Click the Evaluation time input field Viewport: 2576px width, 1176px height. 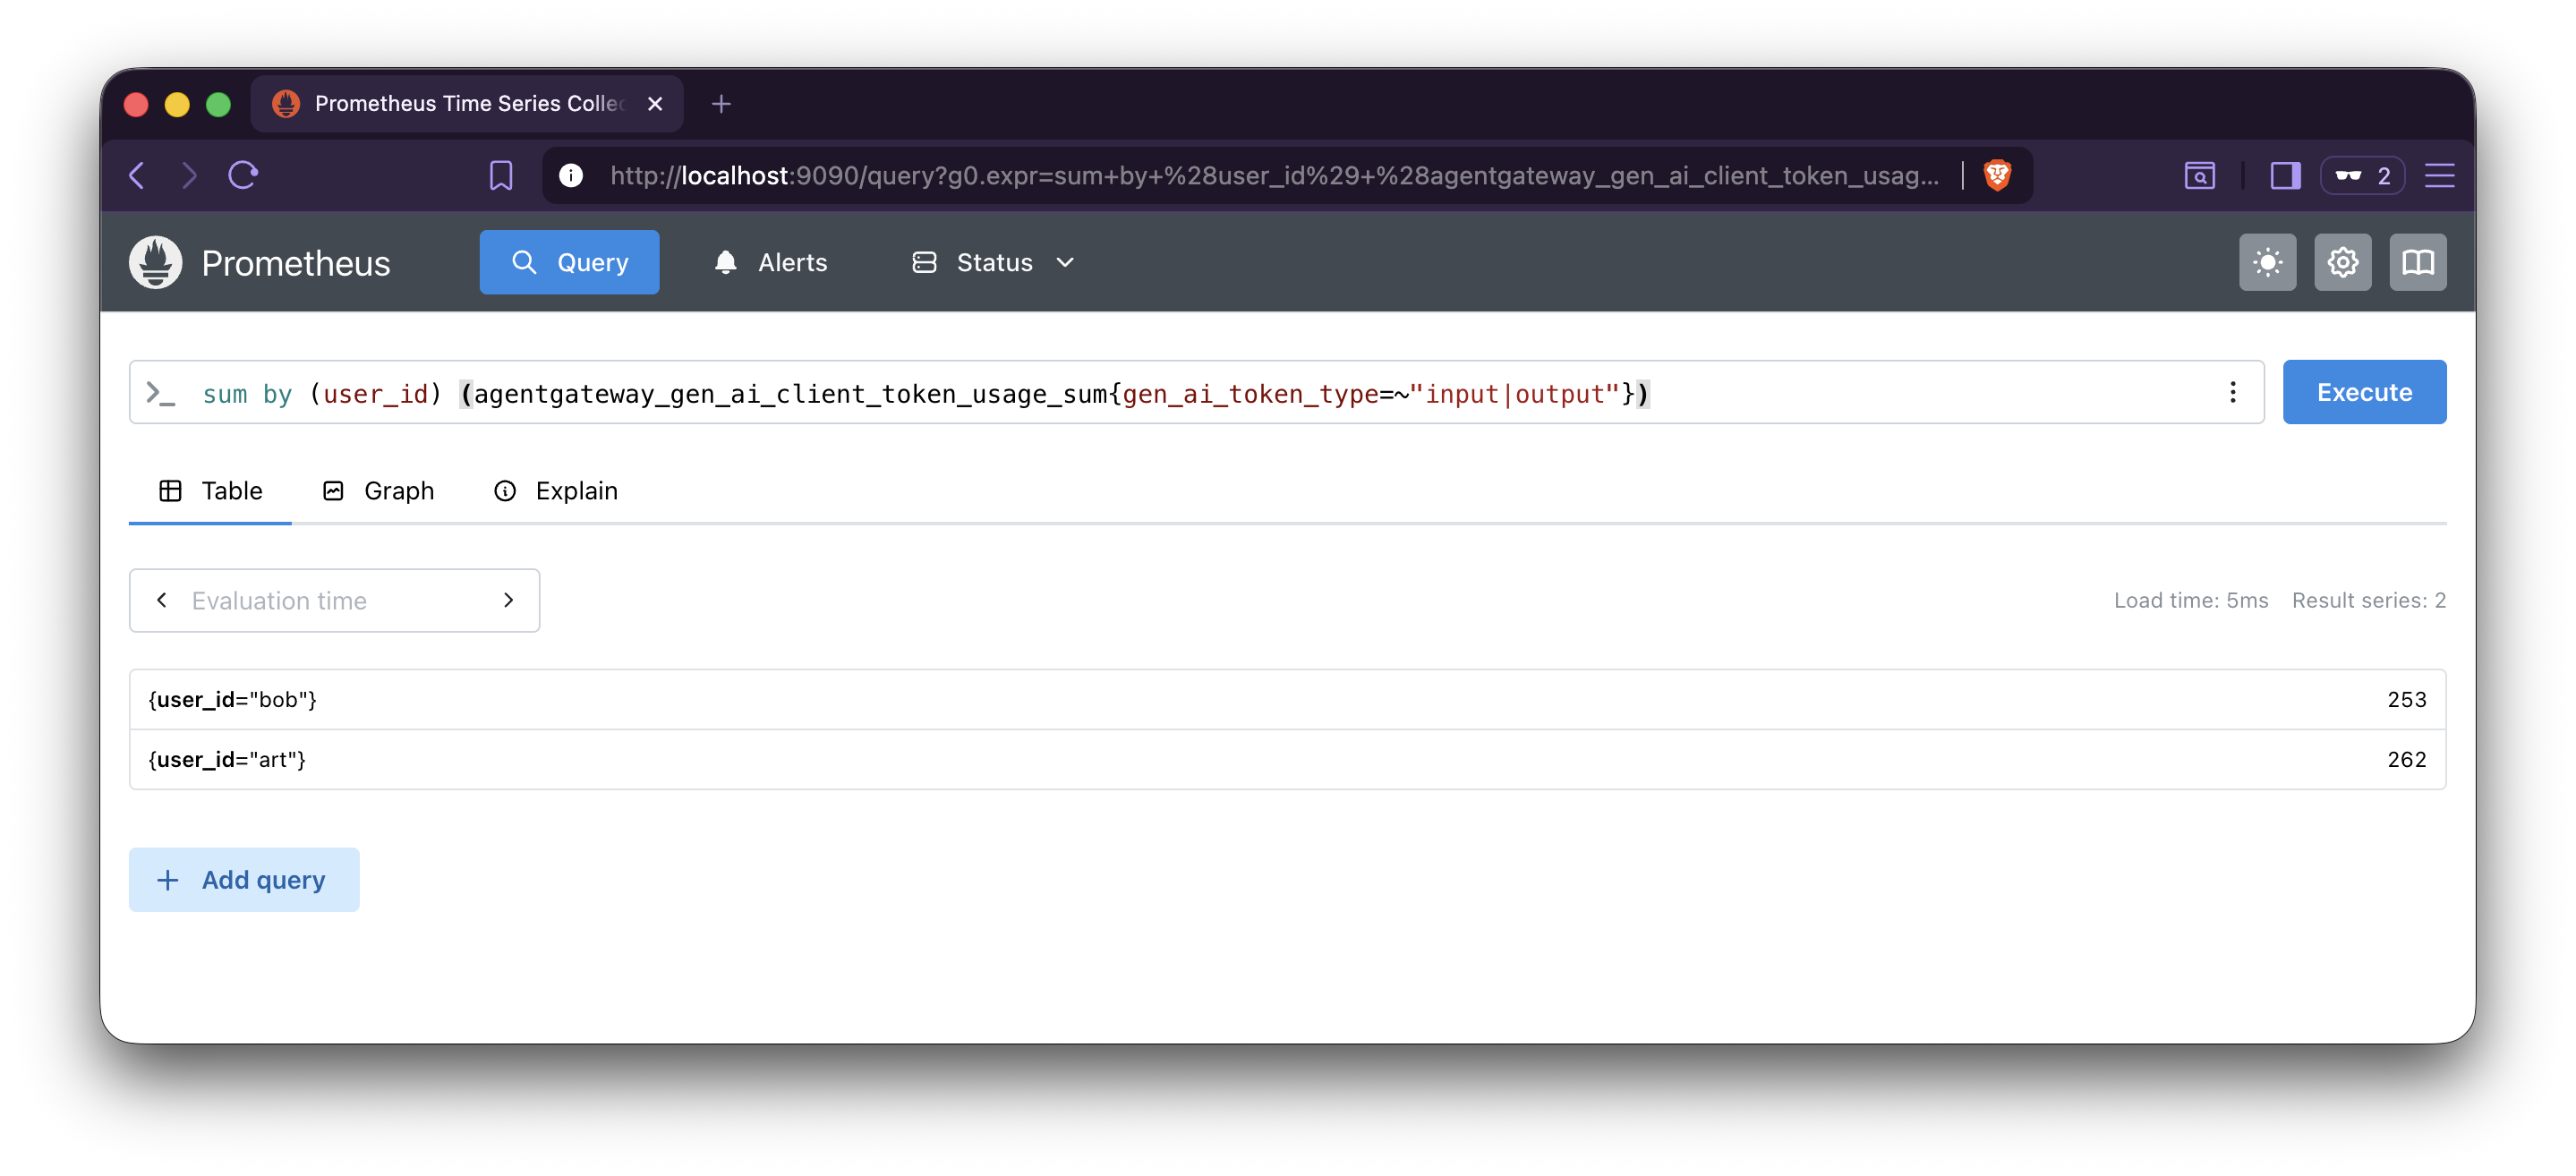[335, 600]
